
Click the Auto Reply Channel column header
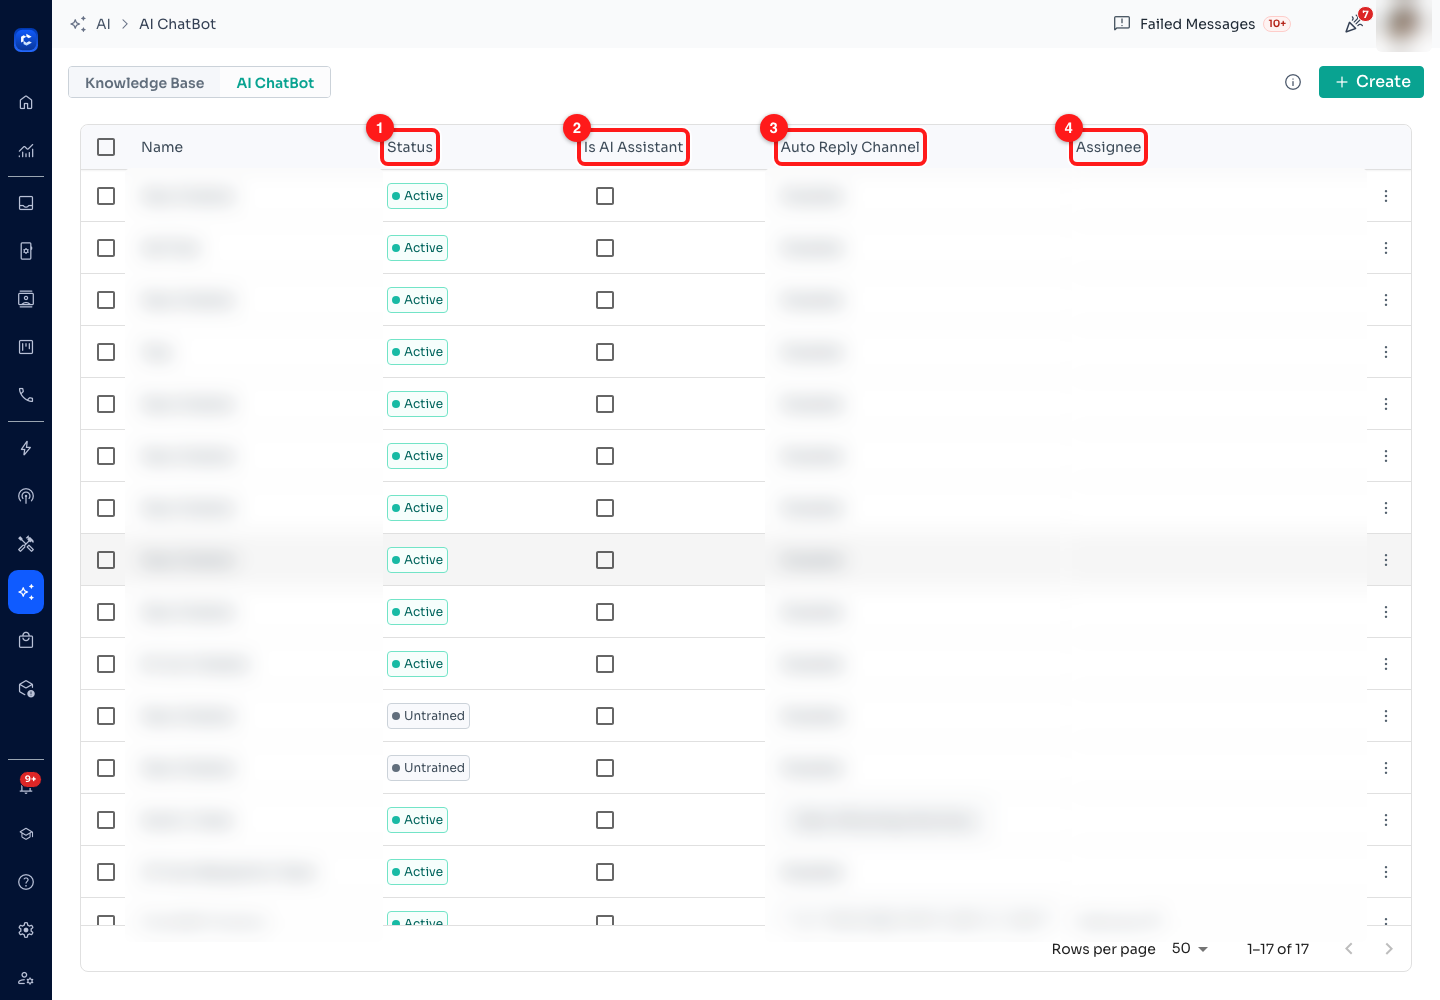(850, 147)
